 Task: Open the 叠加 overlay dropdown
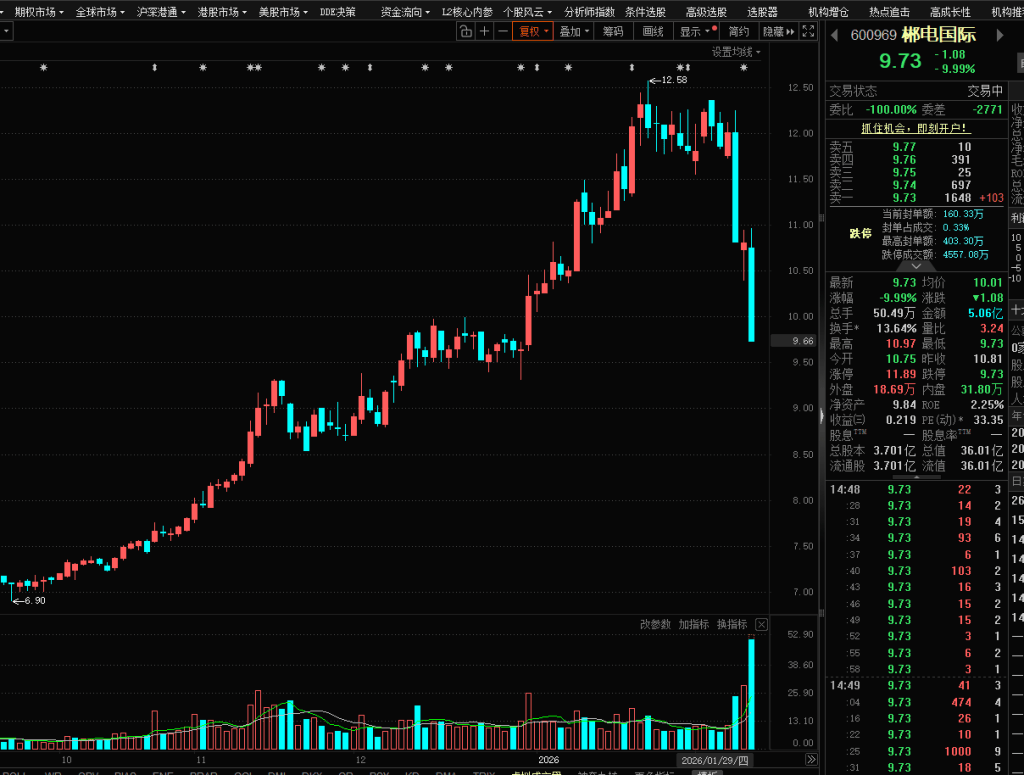(574, 32)
